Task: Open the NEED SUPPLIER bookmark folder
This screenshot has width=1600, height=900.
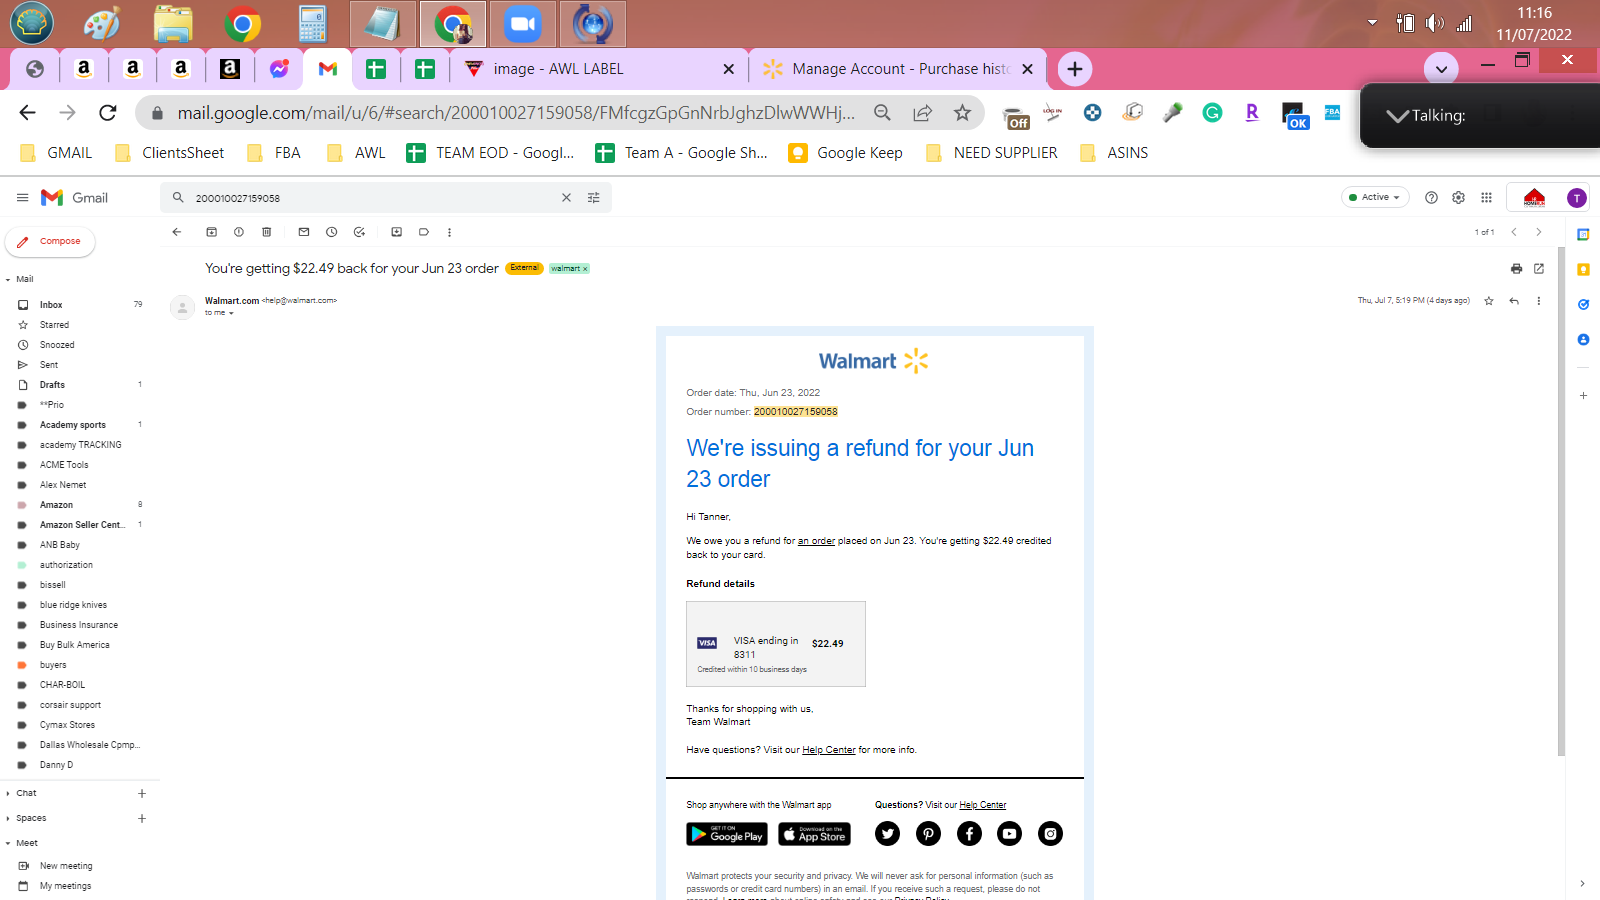Action: tap(992, 153)
